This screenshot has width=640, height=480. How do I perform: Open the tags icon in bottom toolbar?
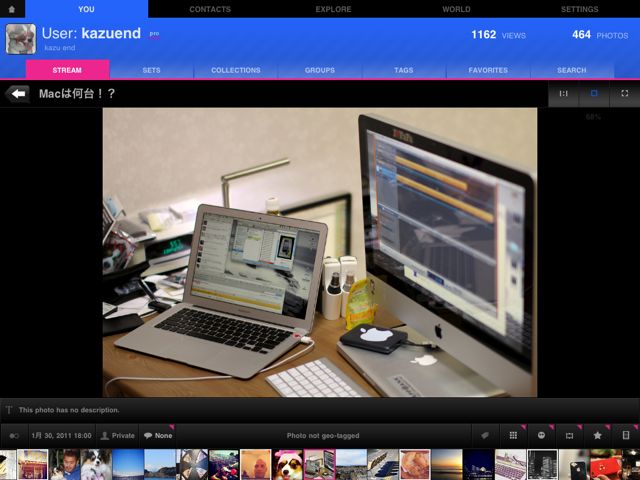[x=485, y=436]
